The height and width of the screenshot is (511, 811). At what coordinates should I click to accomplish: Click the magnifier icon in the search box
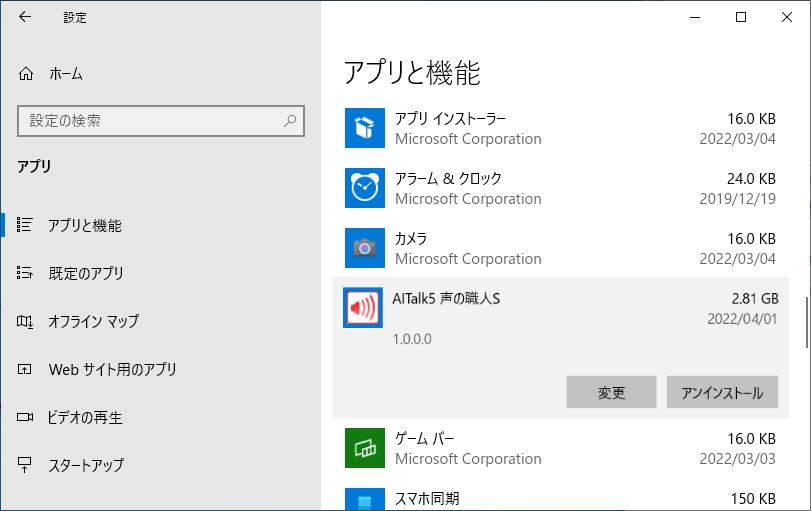290,121
